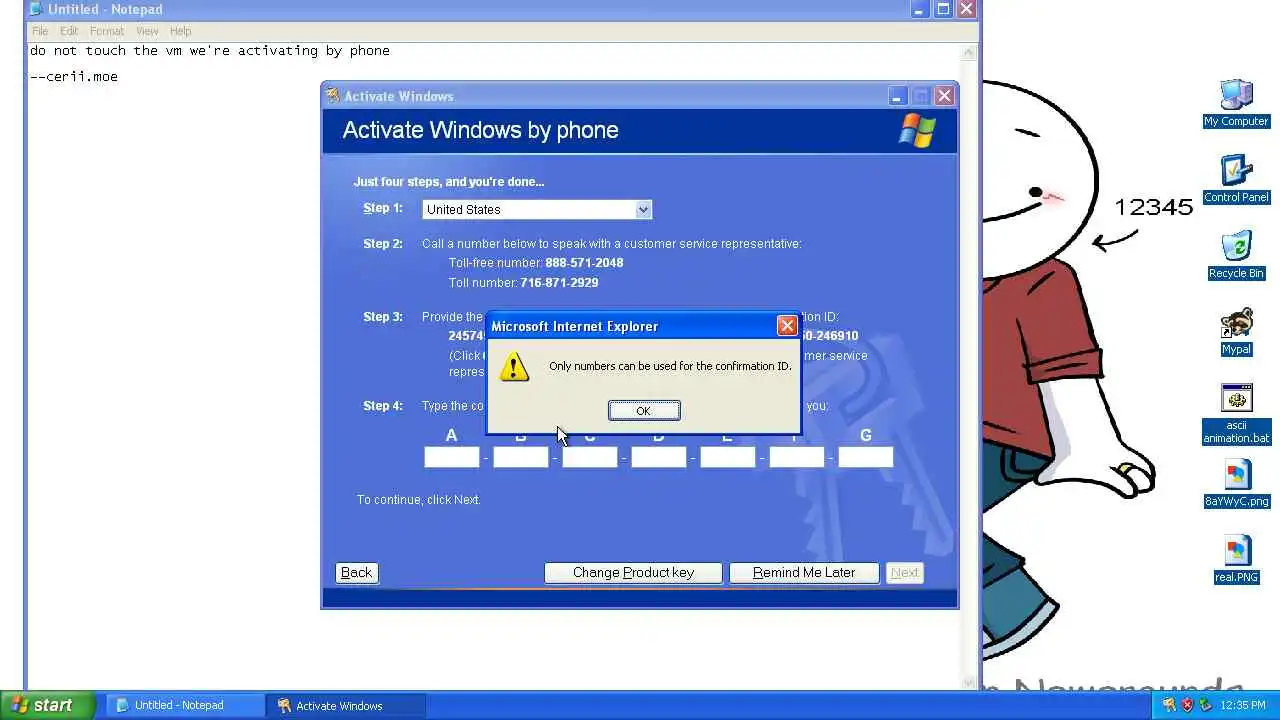Open Control Panel desktop icon
Image resolution: width=1280 pixels, height=720 pixels.
pos(1236,180)
